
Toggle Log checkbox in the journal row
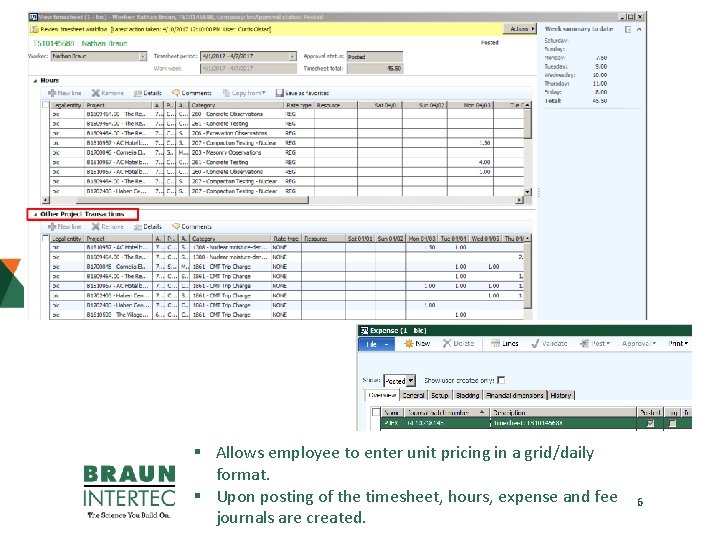coord(673,423)
